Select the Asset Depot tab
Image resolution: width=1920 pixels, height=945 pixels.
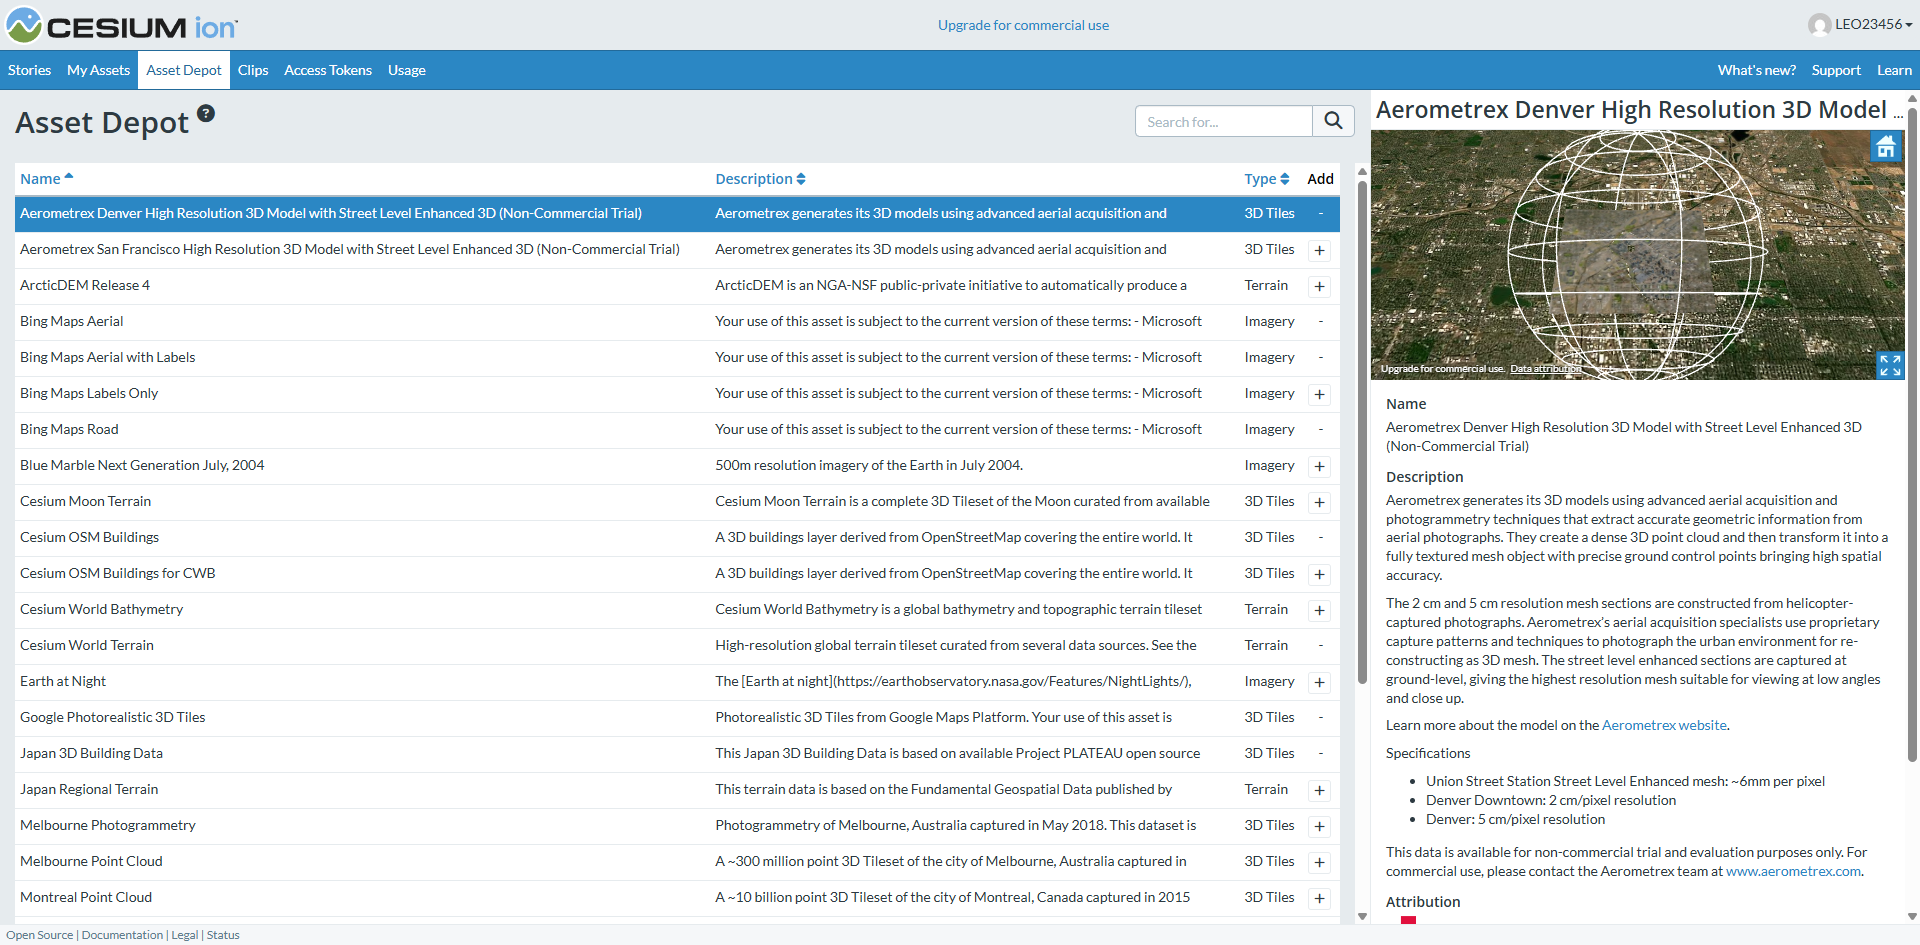184,70
